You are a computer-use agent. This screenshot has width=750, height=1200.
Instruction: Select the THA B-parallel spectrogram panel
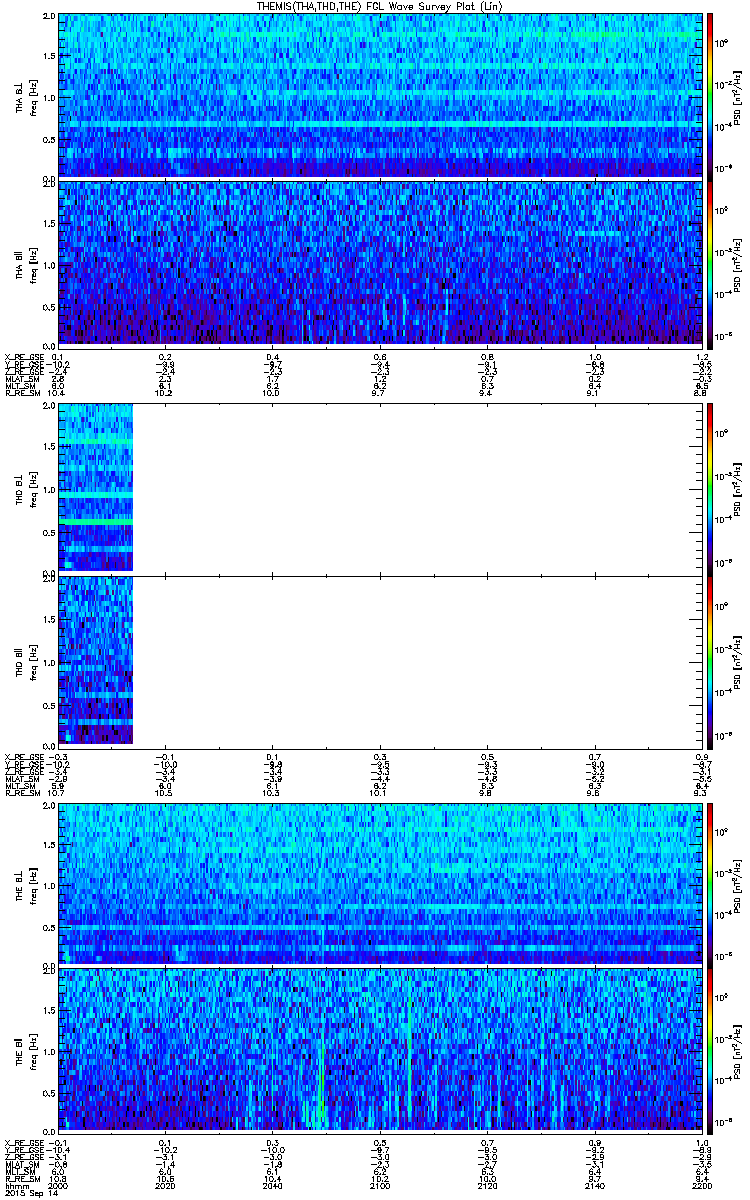[381, 262]
